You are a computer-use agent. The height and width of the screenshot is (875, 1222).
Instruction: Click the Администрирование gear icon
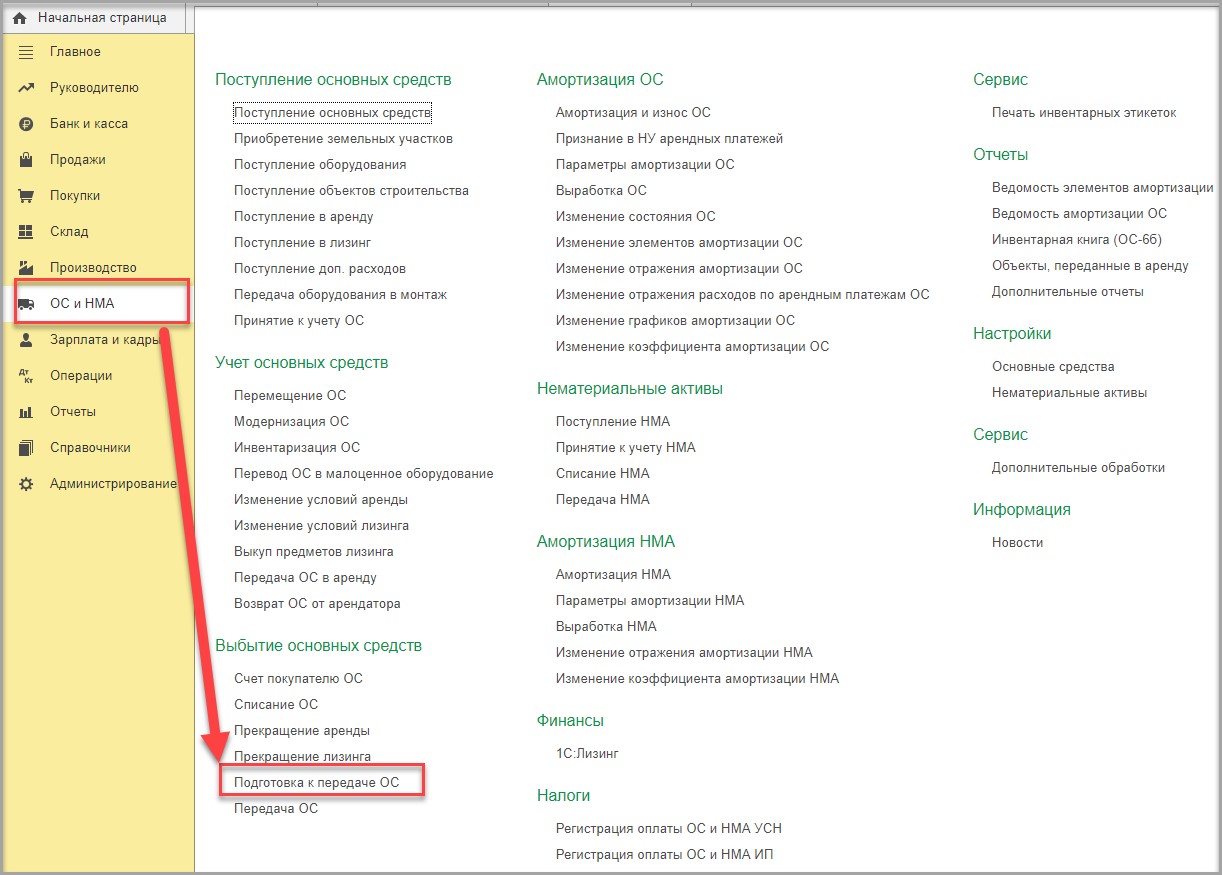tap(27, 484)
